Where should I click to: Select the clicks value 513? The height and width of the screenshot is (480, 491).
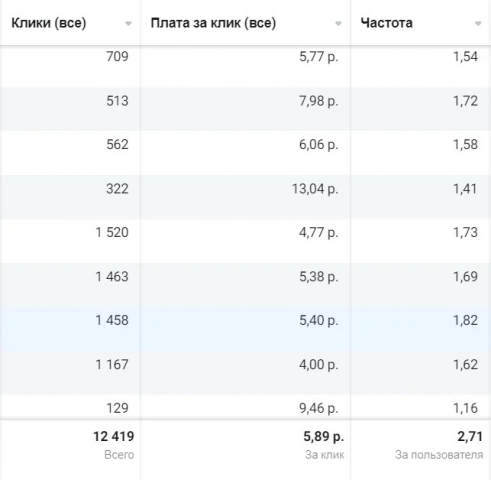point(117,101)
